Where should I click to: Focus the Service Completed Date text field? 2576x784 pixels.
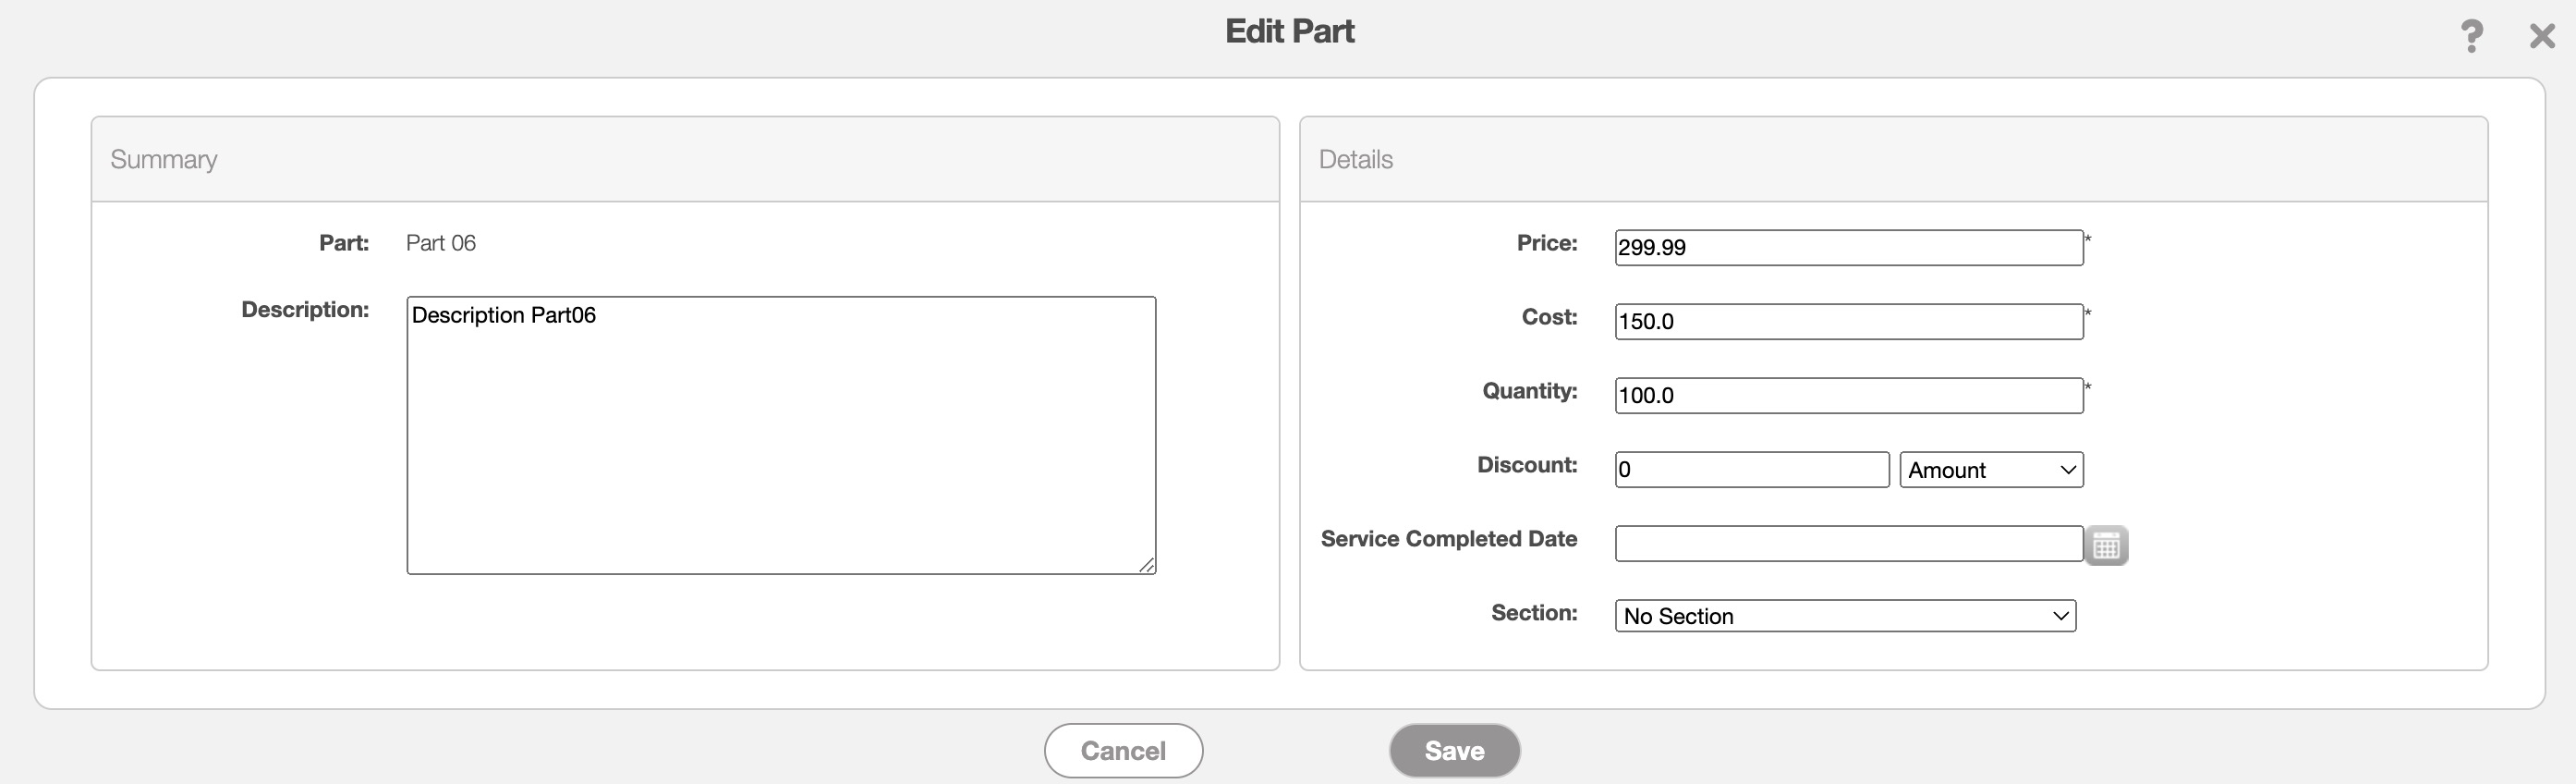click(1848, 544)
